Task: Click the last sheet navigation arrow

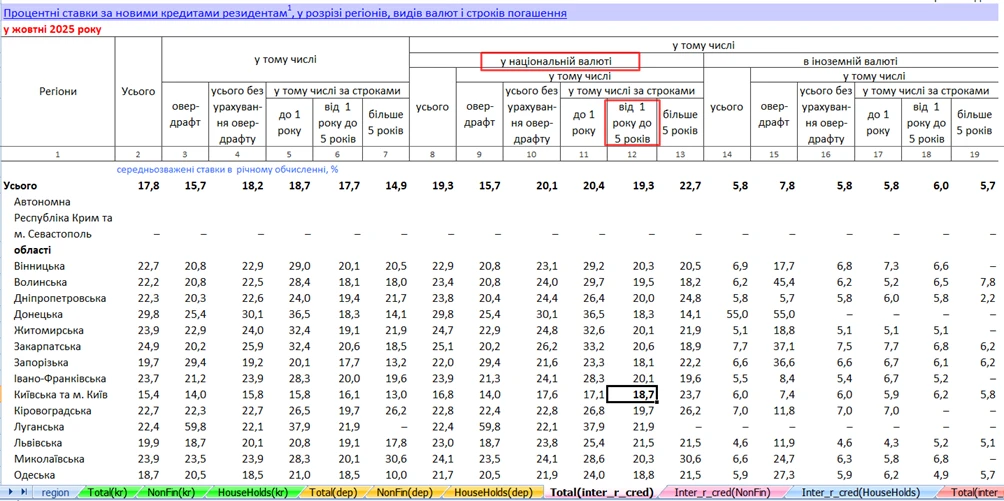Action: click(24, 491)
